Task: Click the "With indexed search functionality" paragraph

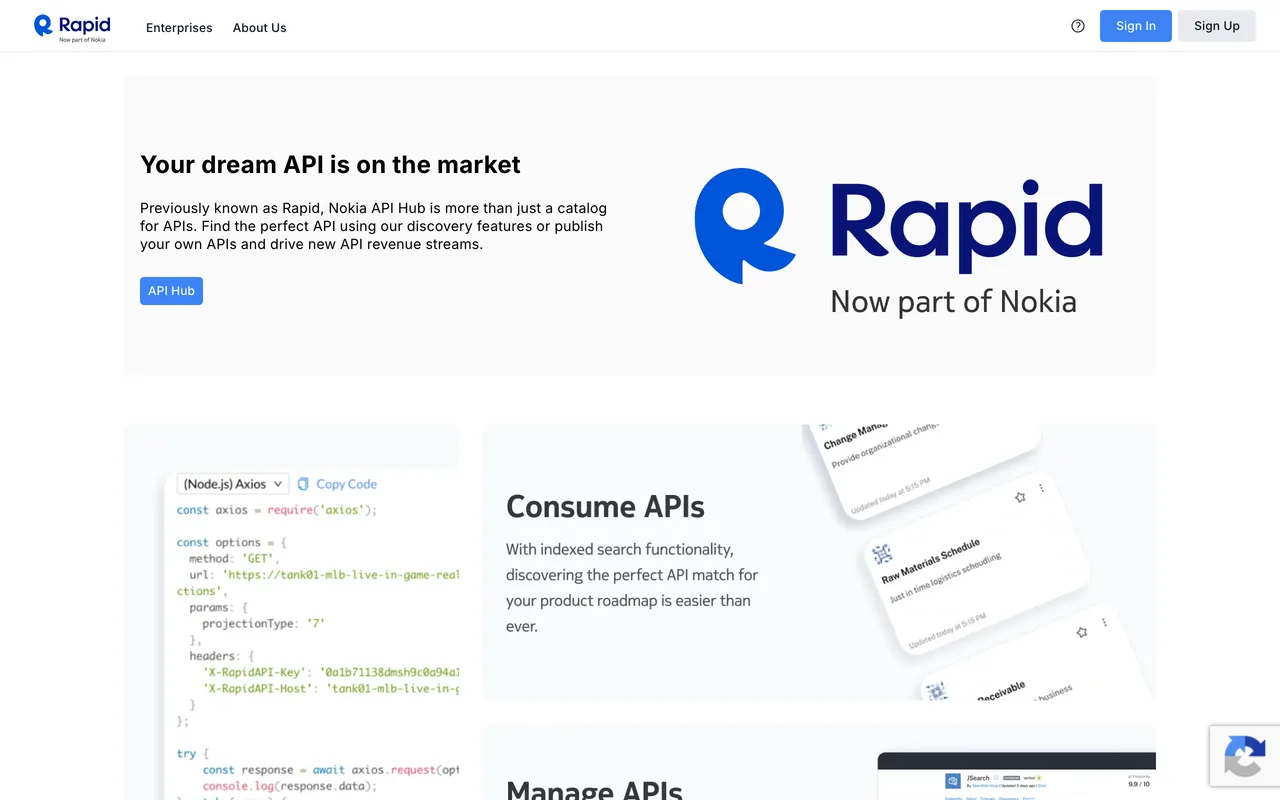Action: (632, 588)
